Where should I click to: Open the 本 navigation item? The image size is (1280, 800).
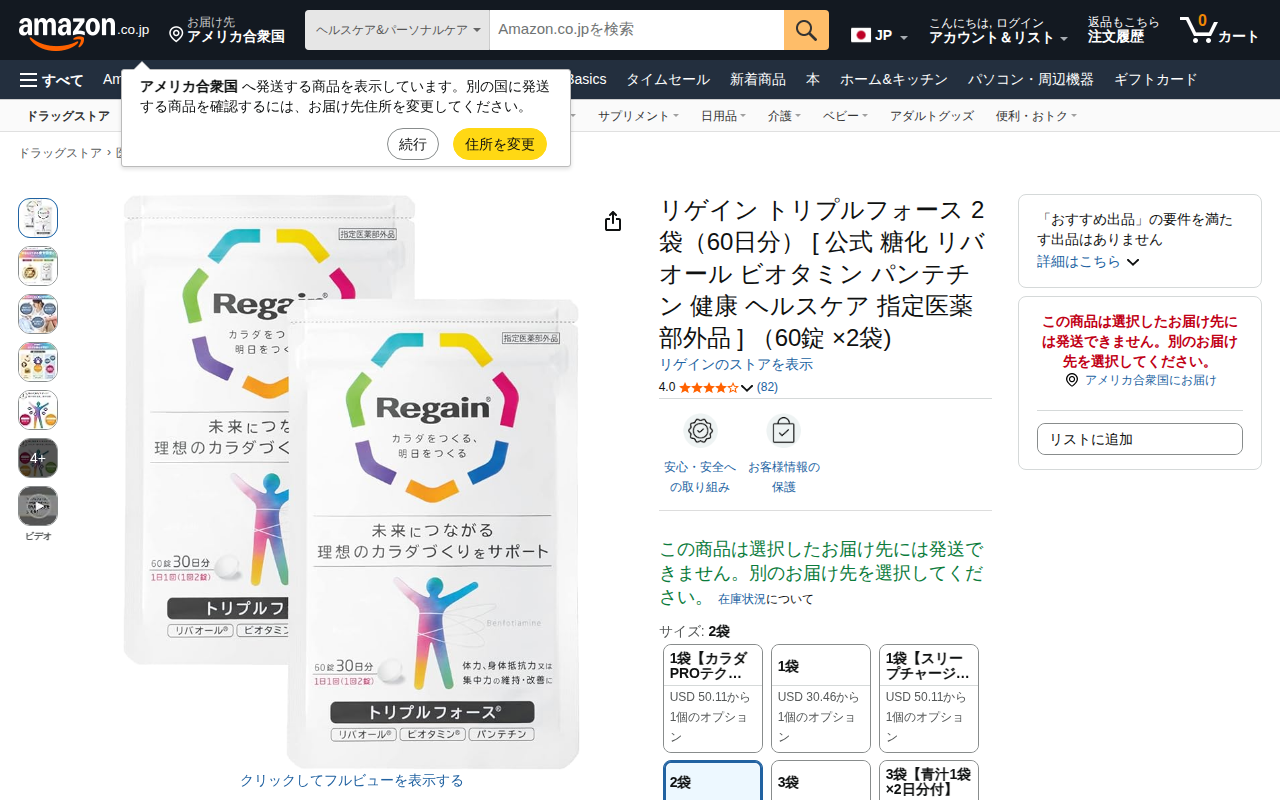point(813,80)
